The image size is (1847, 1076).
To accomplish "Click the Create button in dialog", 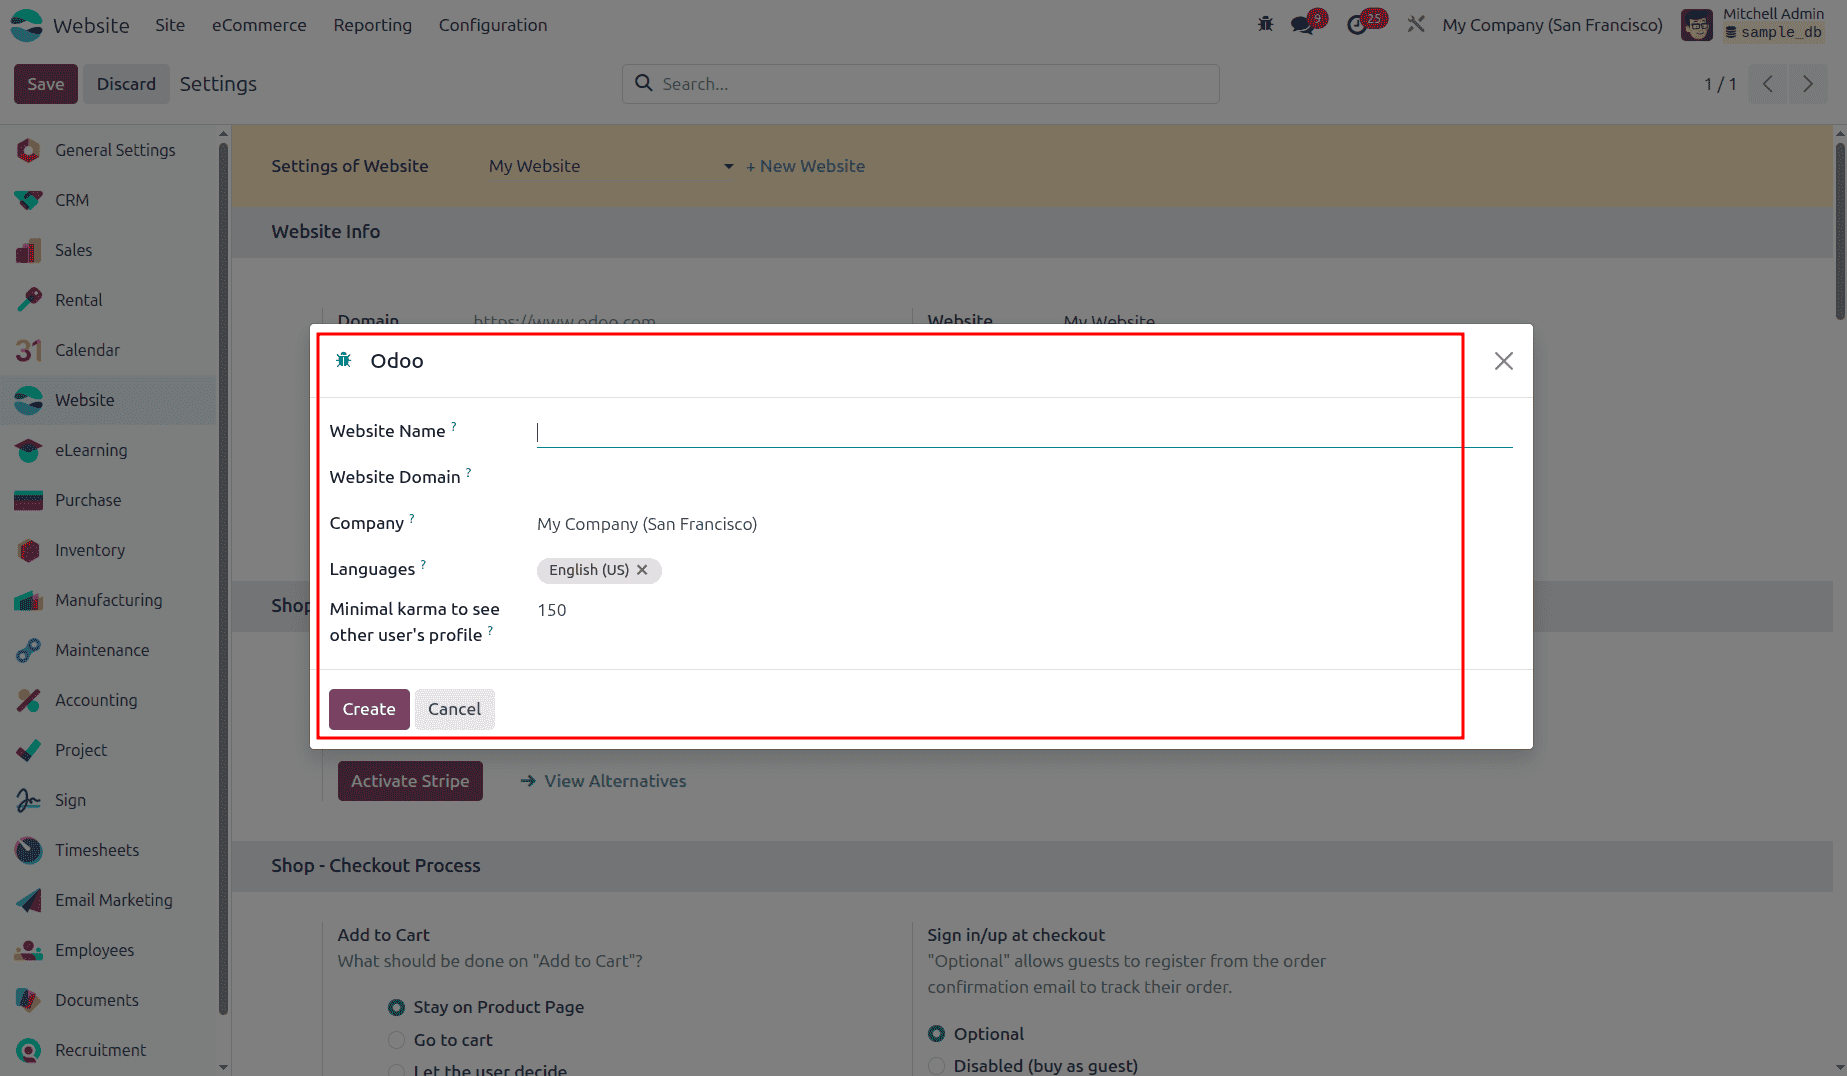I will click(369, 709).
